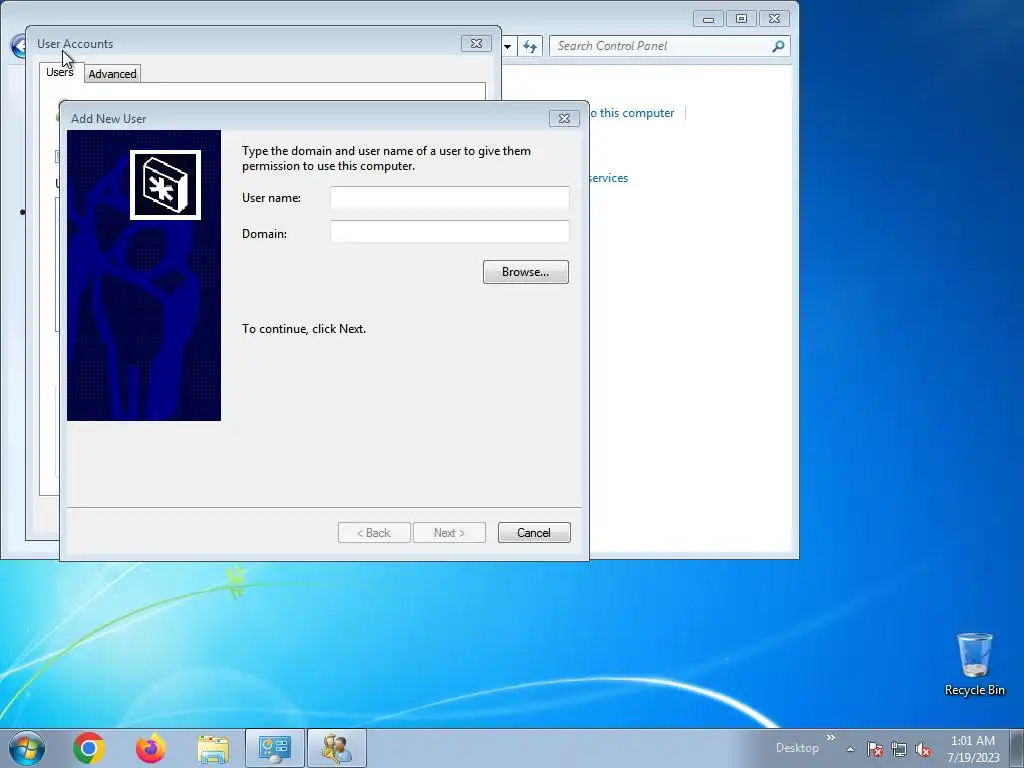This screenshot has width=1024, height=768.
Task: Open address bar history dropdown
Action: [x=507, y=46]
